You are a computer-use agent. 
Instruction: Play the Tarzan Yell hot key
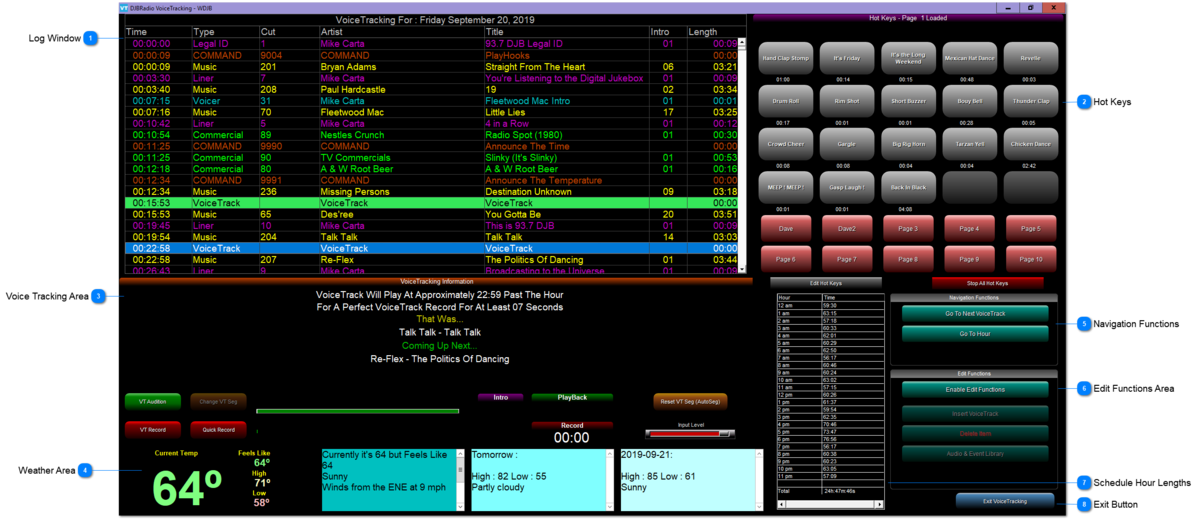[970, 144]
